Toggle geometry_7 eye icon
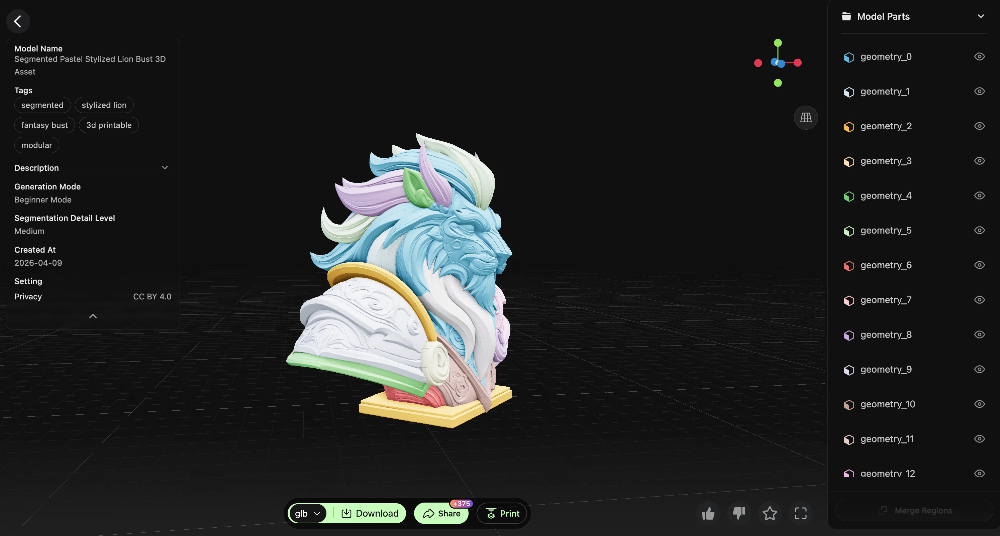 click(x=980, y=300)
